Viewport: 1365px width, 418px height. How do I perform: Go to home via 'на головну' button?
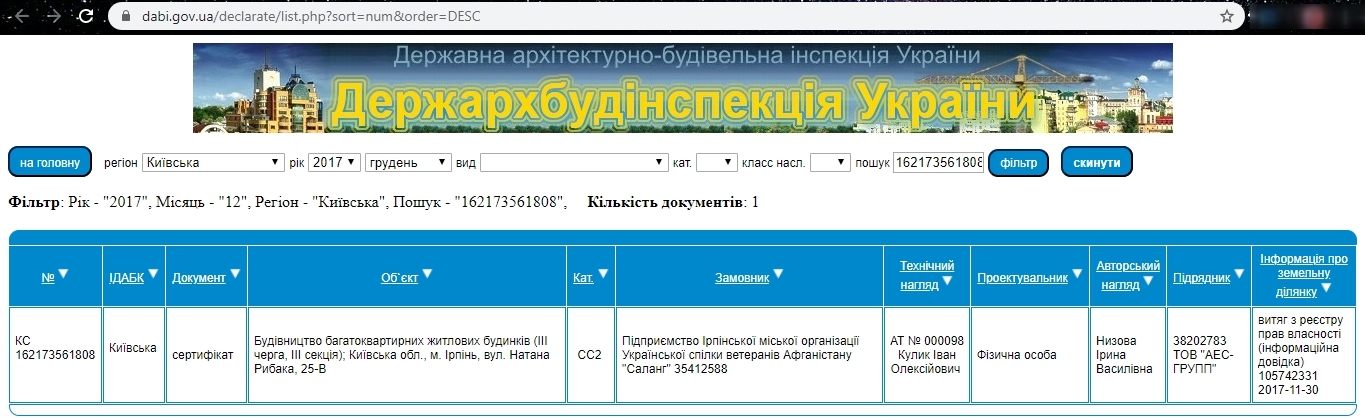coord(50,162)
